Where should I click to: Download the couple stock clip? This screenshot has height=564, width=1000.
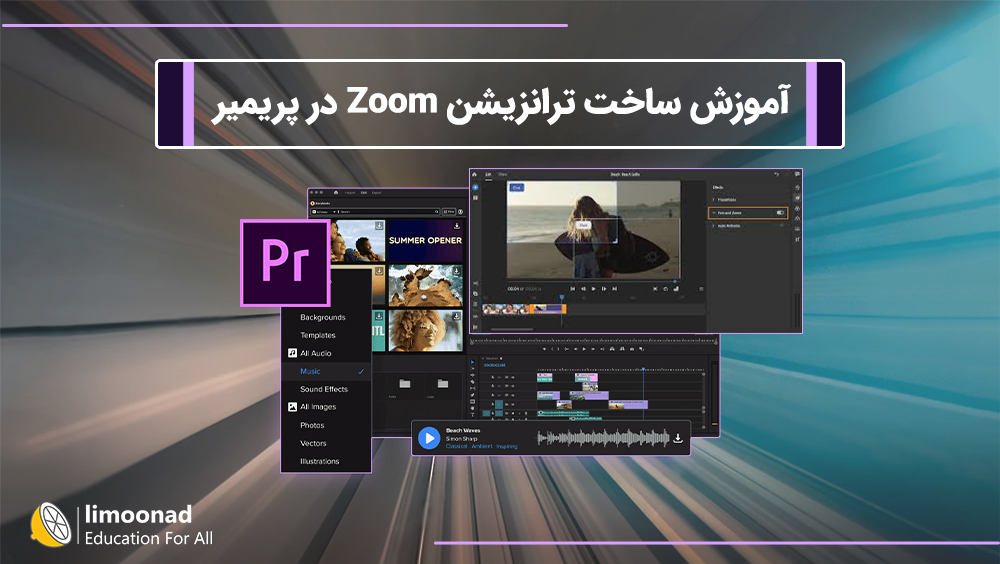[x=379, y=226]
